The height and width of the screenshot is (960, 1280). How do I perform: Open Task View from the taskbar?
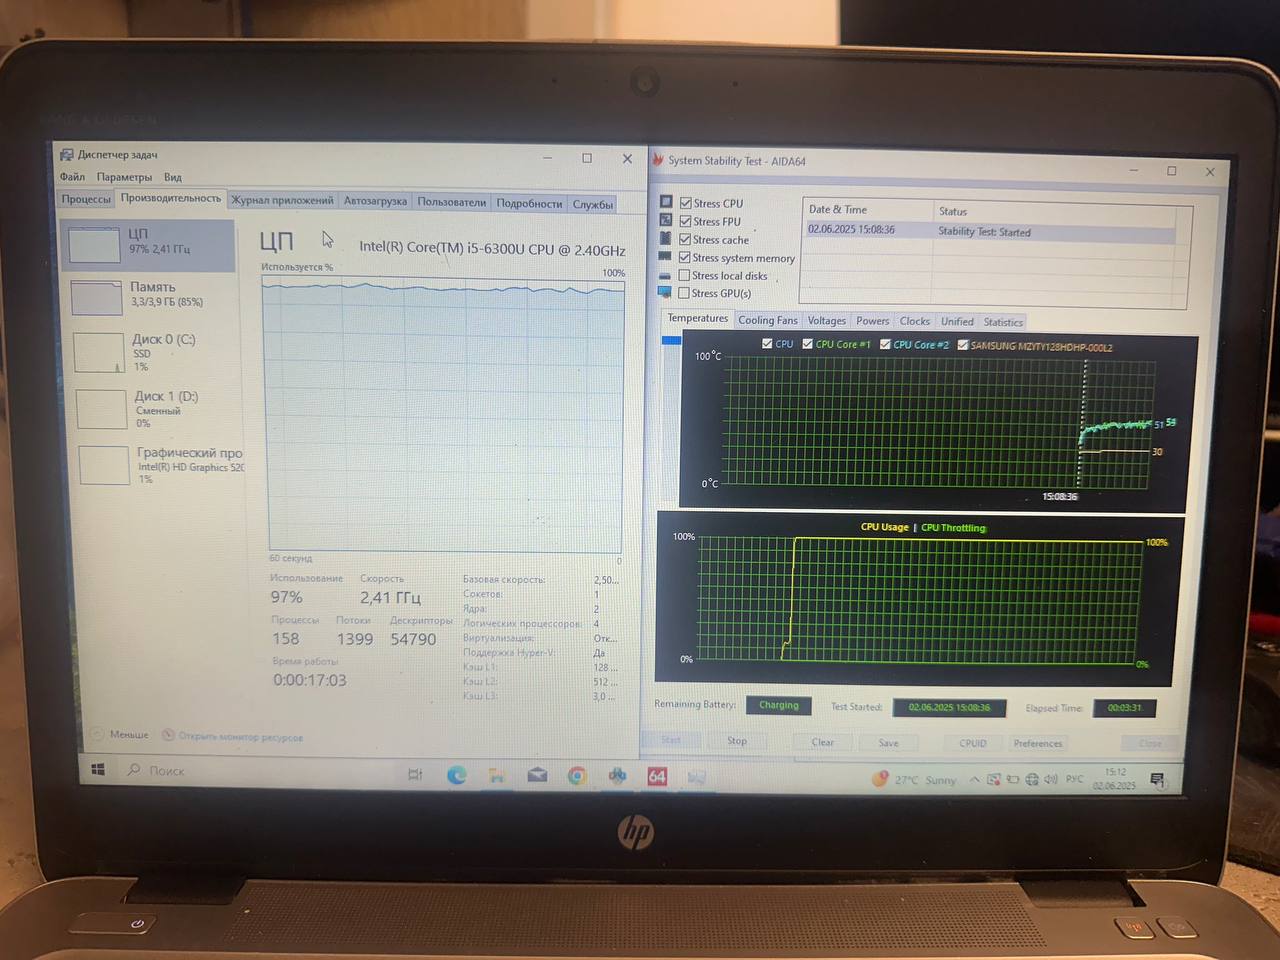[415, 775]
